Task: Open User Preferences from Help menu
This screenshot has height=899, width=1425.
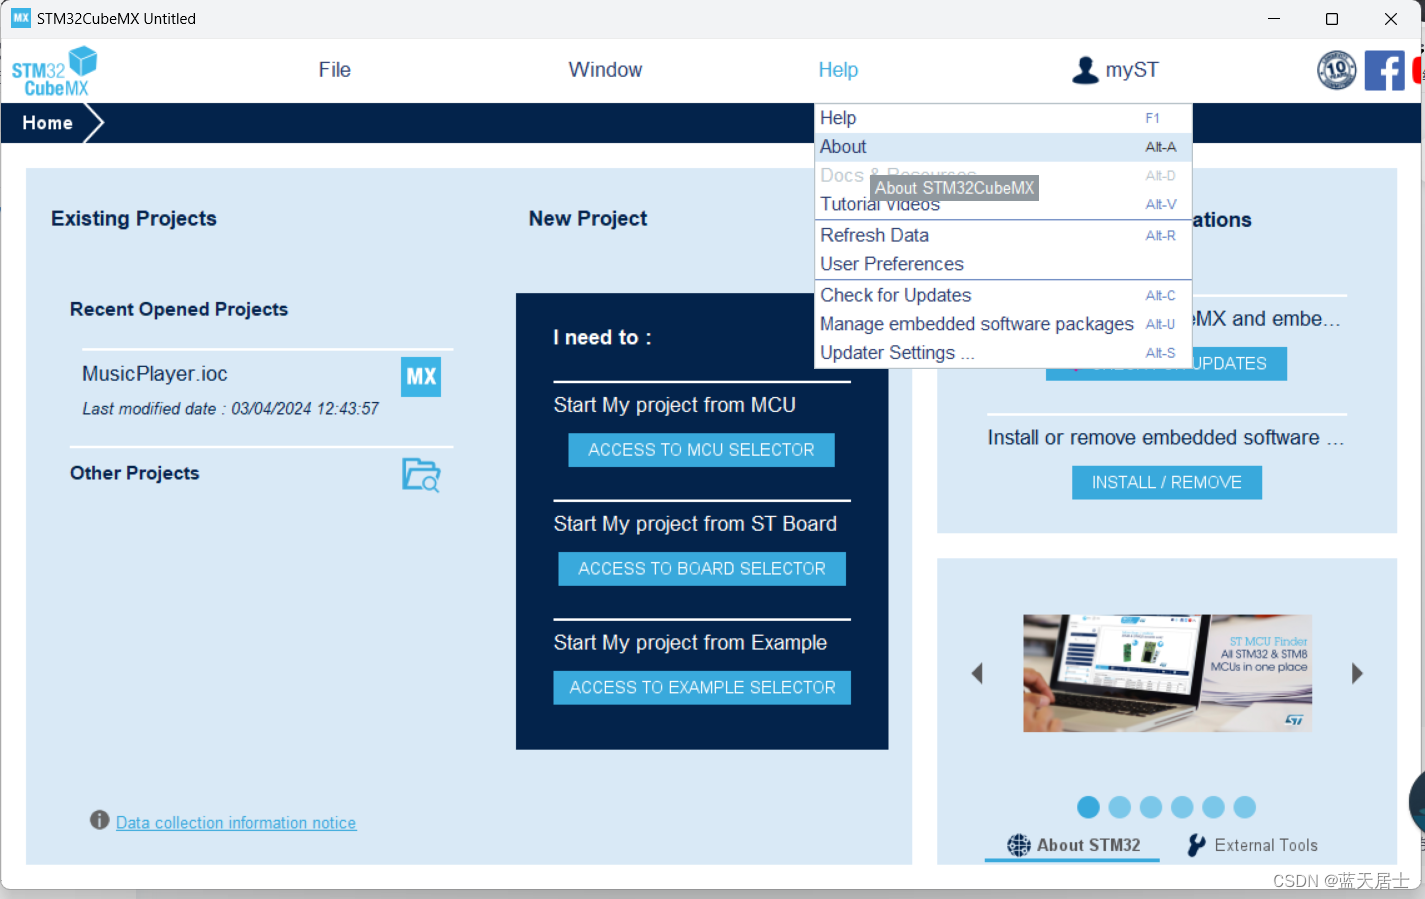Action: click(x=1003, y=264)
